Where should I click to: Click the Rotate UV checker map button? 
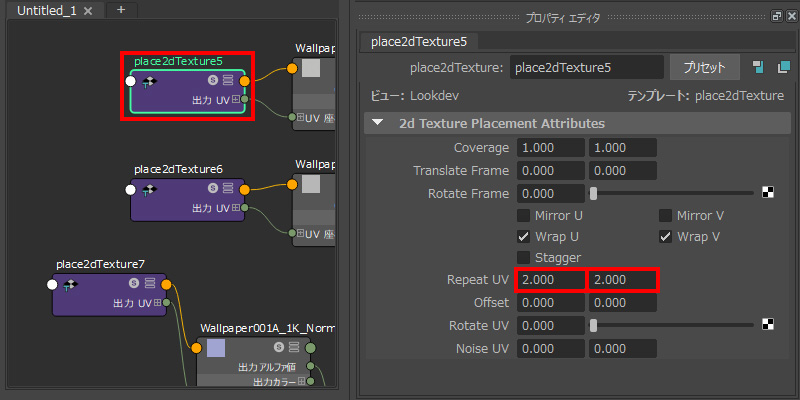coord(768,325)
